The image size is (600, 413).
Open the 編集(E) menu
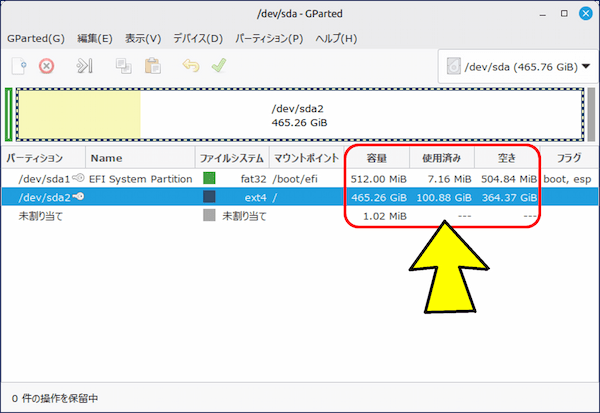(93, 39)
